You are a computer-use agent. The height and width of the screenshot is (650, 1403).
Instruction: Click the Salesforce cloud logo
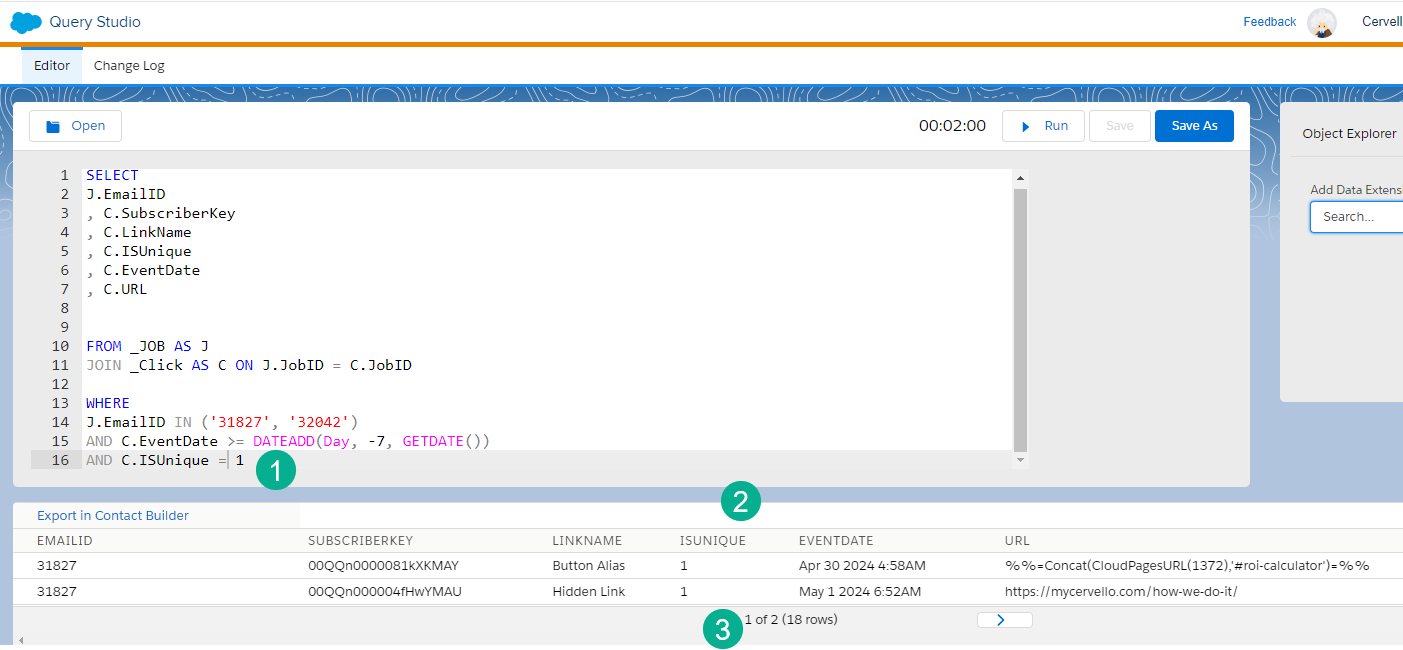[26, 21]
